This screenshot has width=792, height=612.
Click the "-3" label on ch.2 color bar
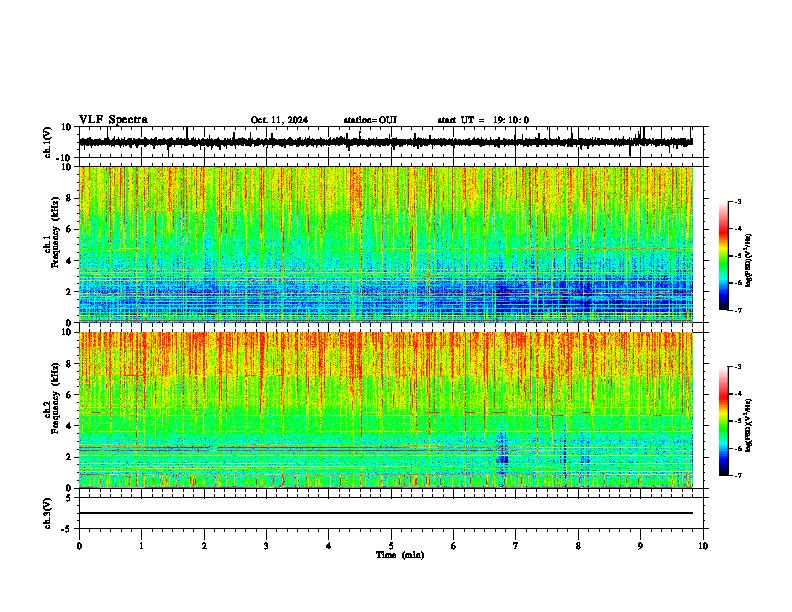(x=737, y=367)
